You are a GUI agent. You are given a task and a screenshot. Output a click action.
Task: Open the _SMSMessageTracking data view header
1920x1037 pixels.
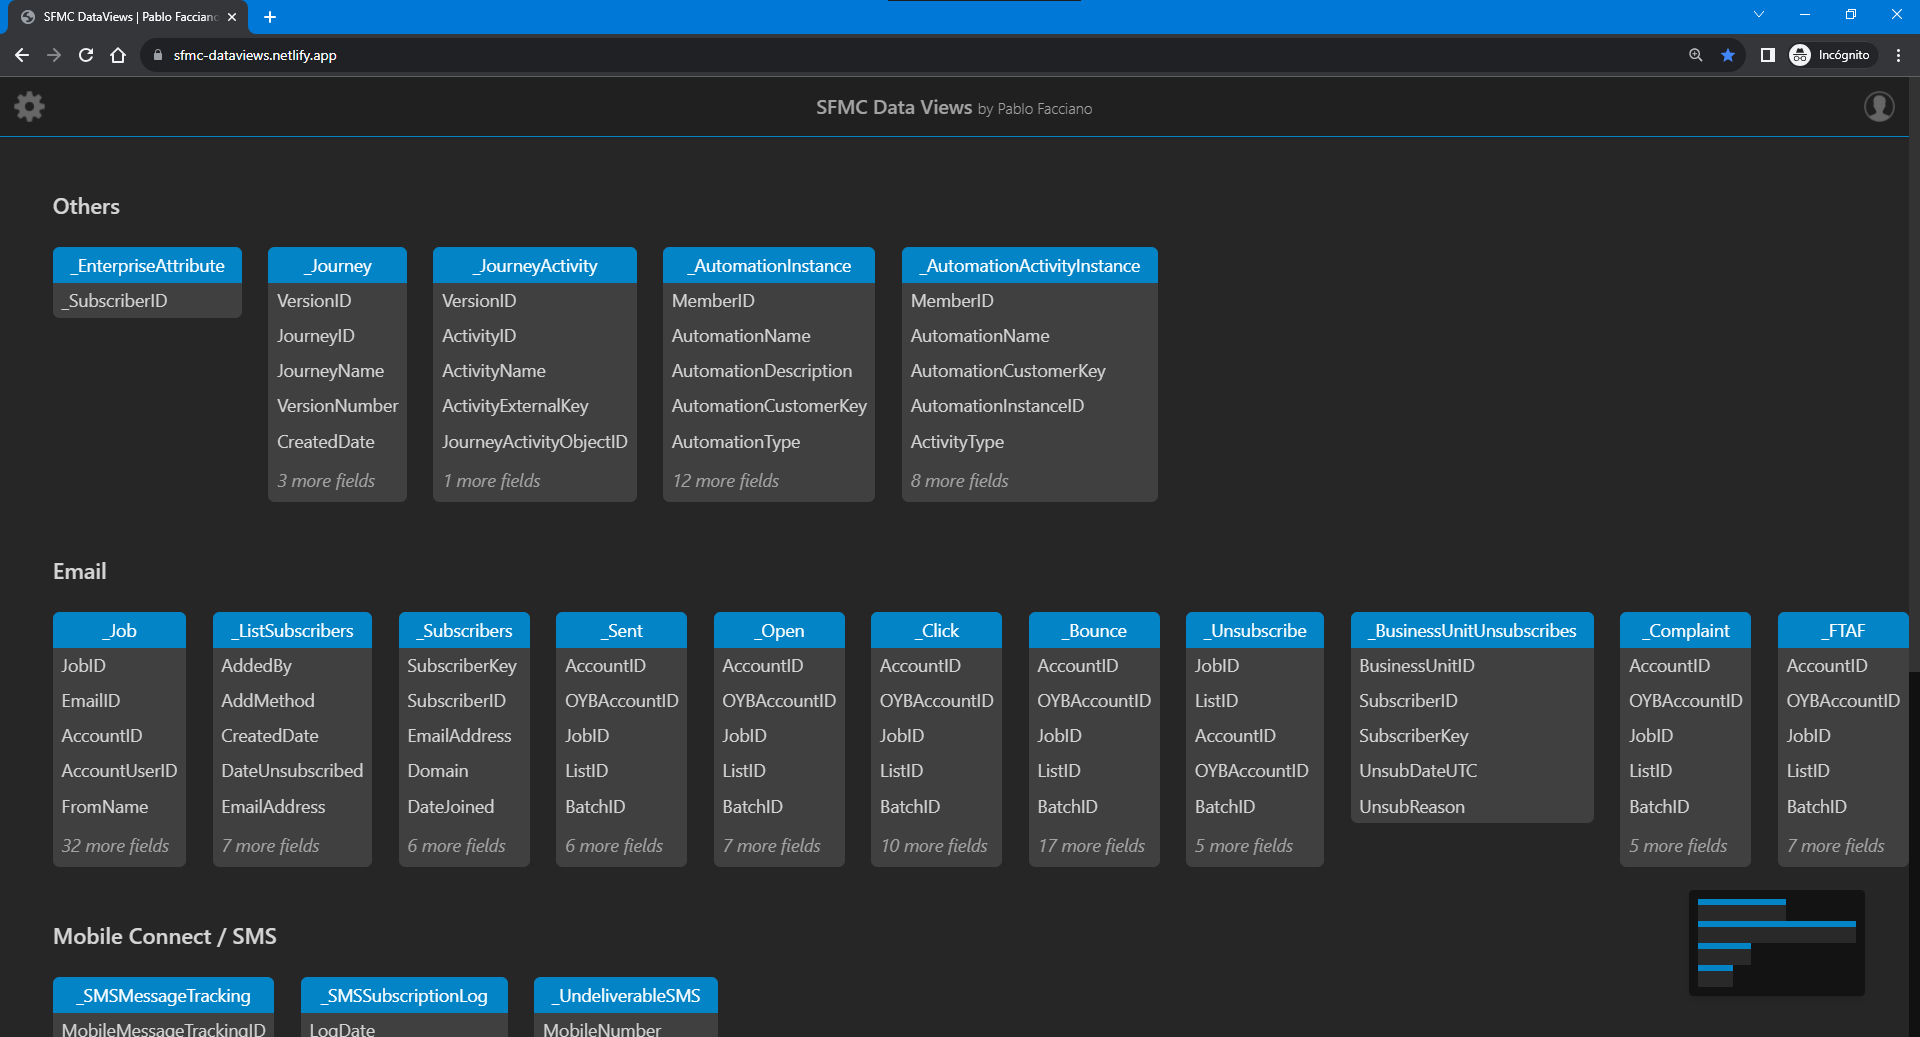(x=163, y=995)
